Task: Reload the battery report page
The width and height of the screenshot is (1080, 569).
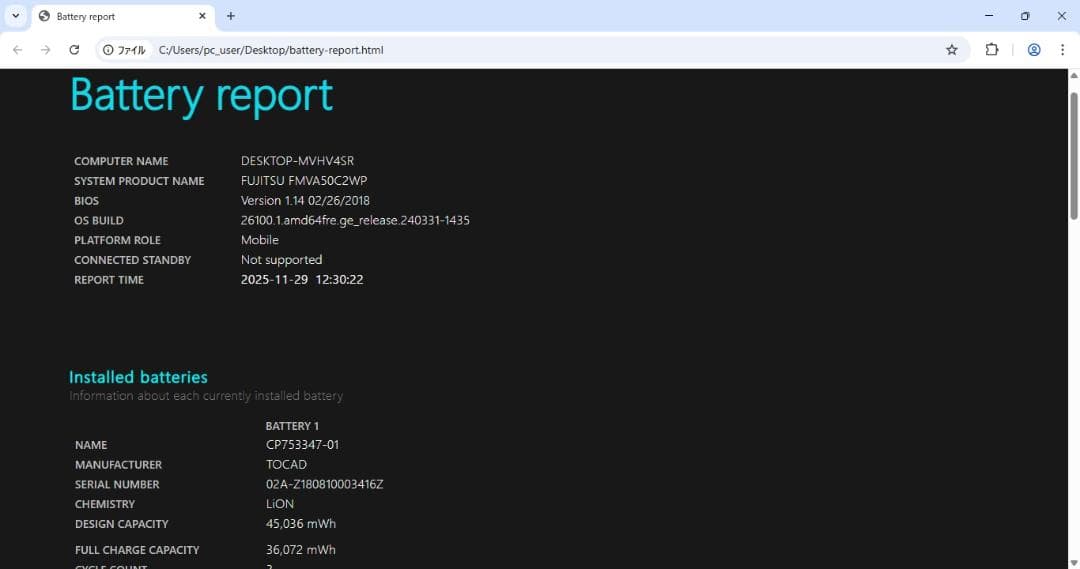Action: 74,50
